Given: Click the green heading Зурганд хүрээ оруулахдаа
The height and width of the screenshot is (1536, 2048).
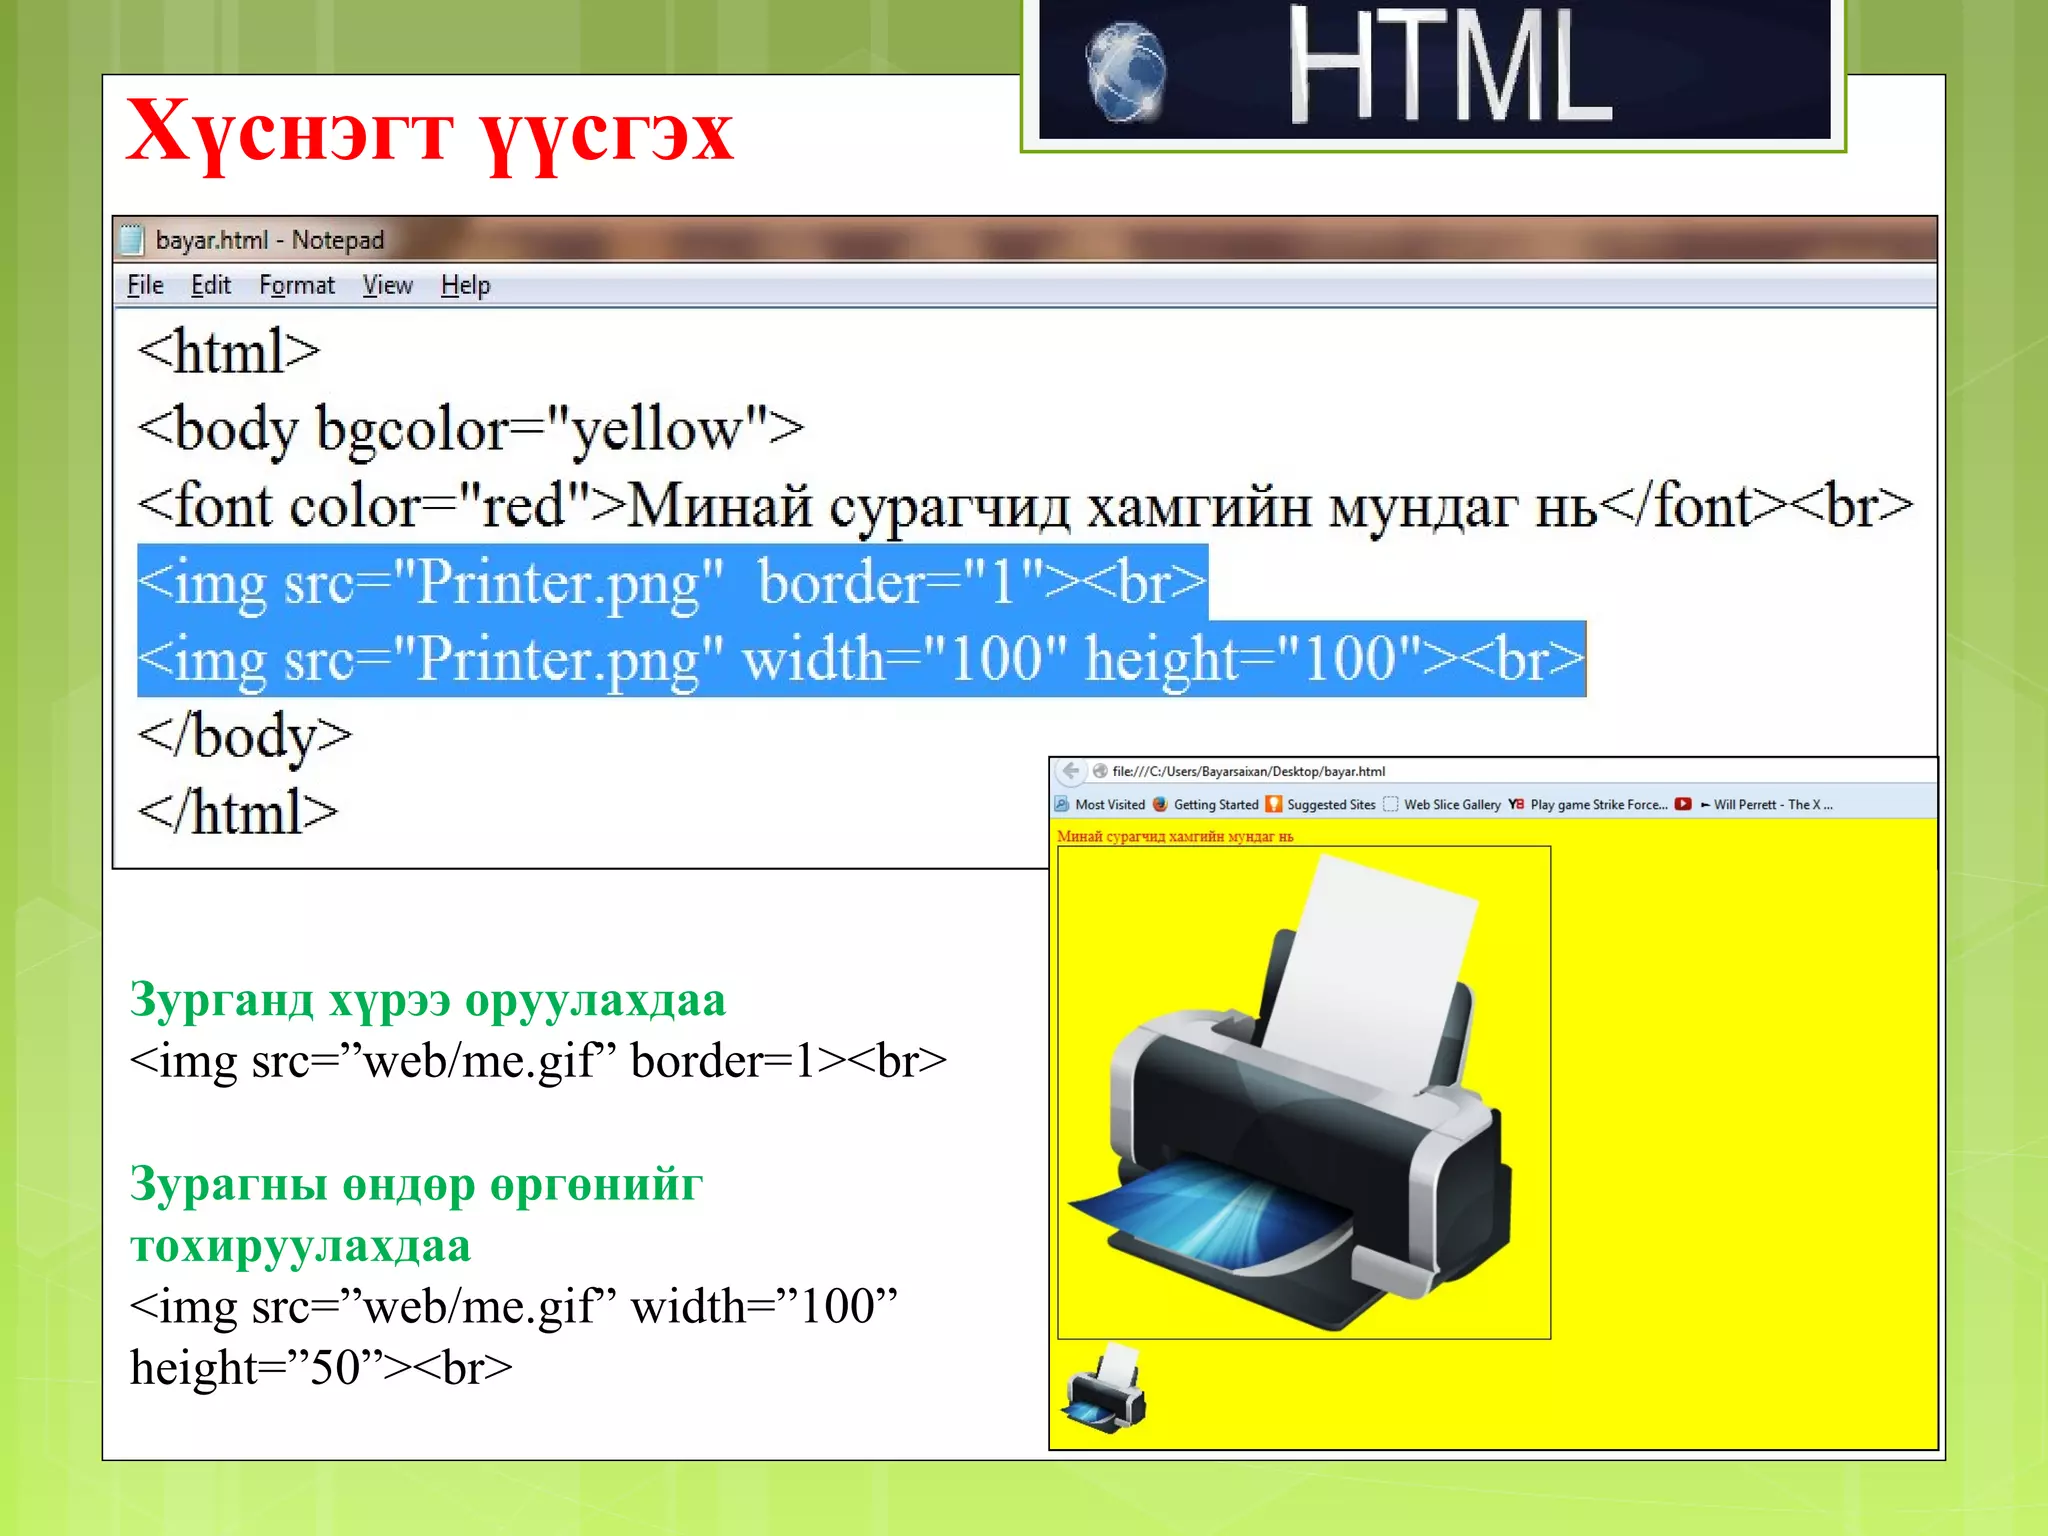Looking at the screenshot, I should (x=428, y=1000).
